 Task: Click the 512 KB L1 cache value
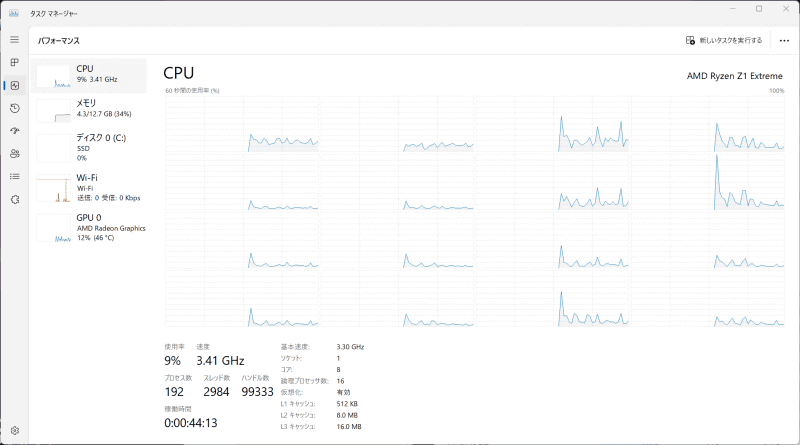tap(347, 404)
